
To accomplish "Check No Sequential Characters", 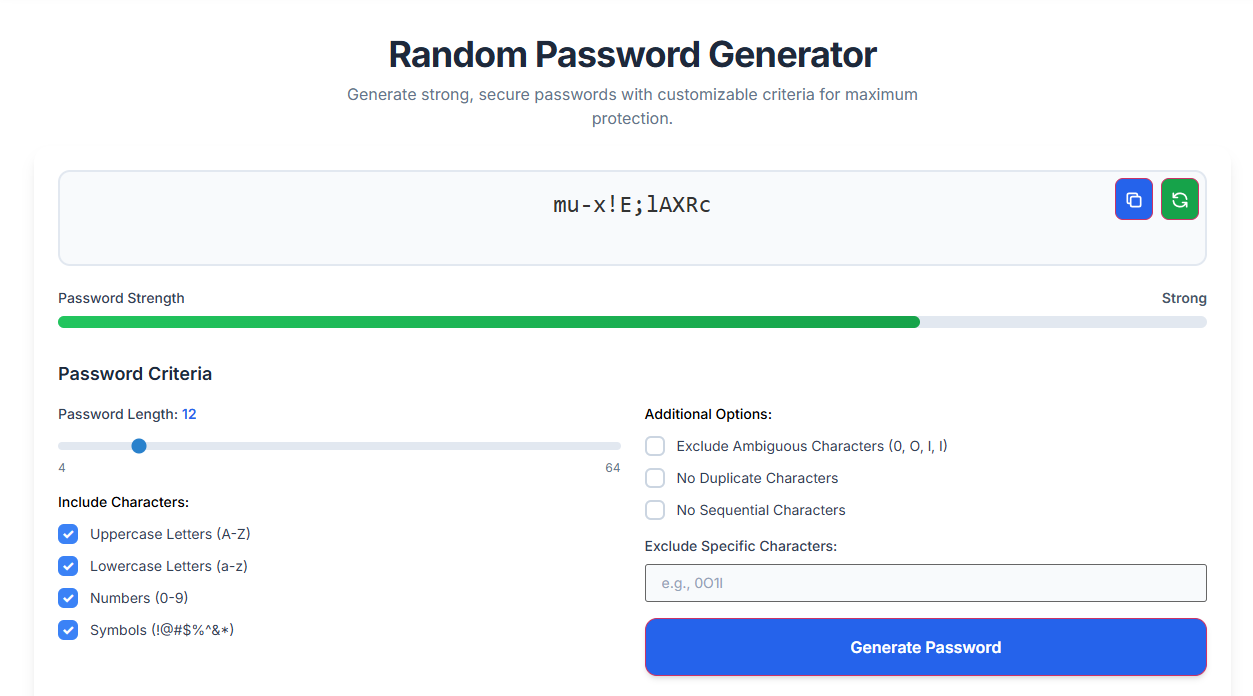I will [655, 510].
